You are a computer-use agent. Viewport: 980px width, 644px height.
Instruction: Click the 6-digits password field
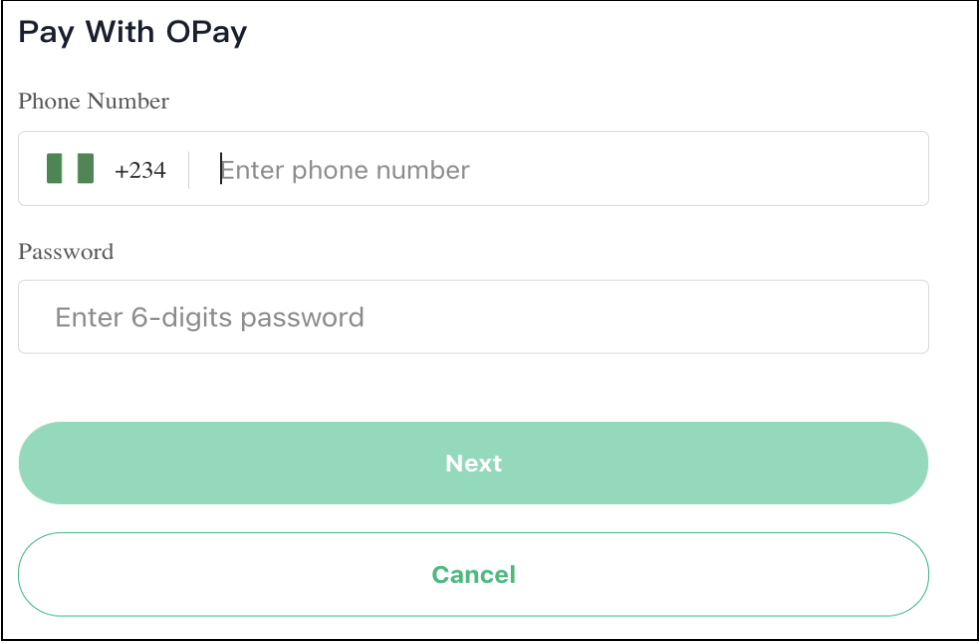[x=473, y=316]
